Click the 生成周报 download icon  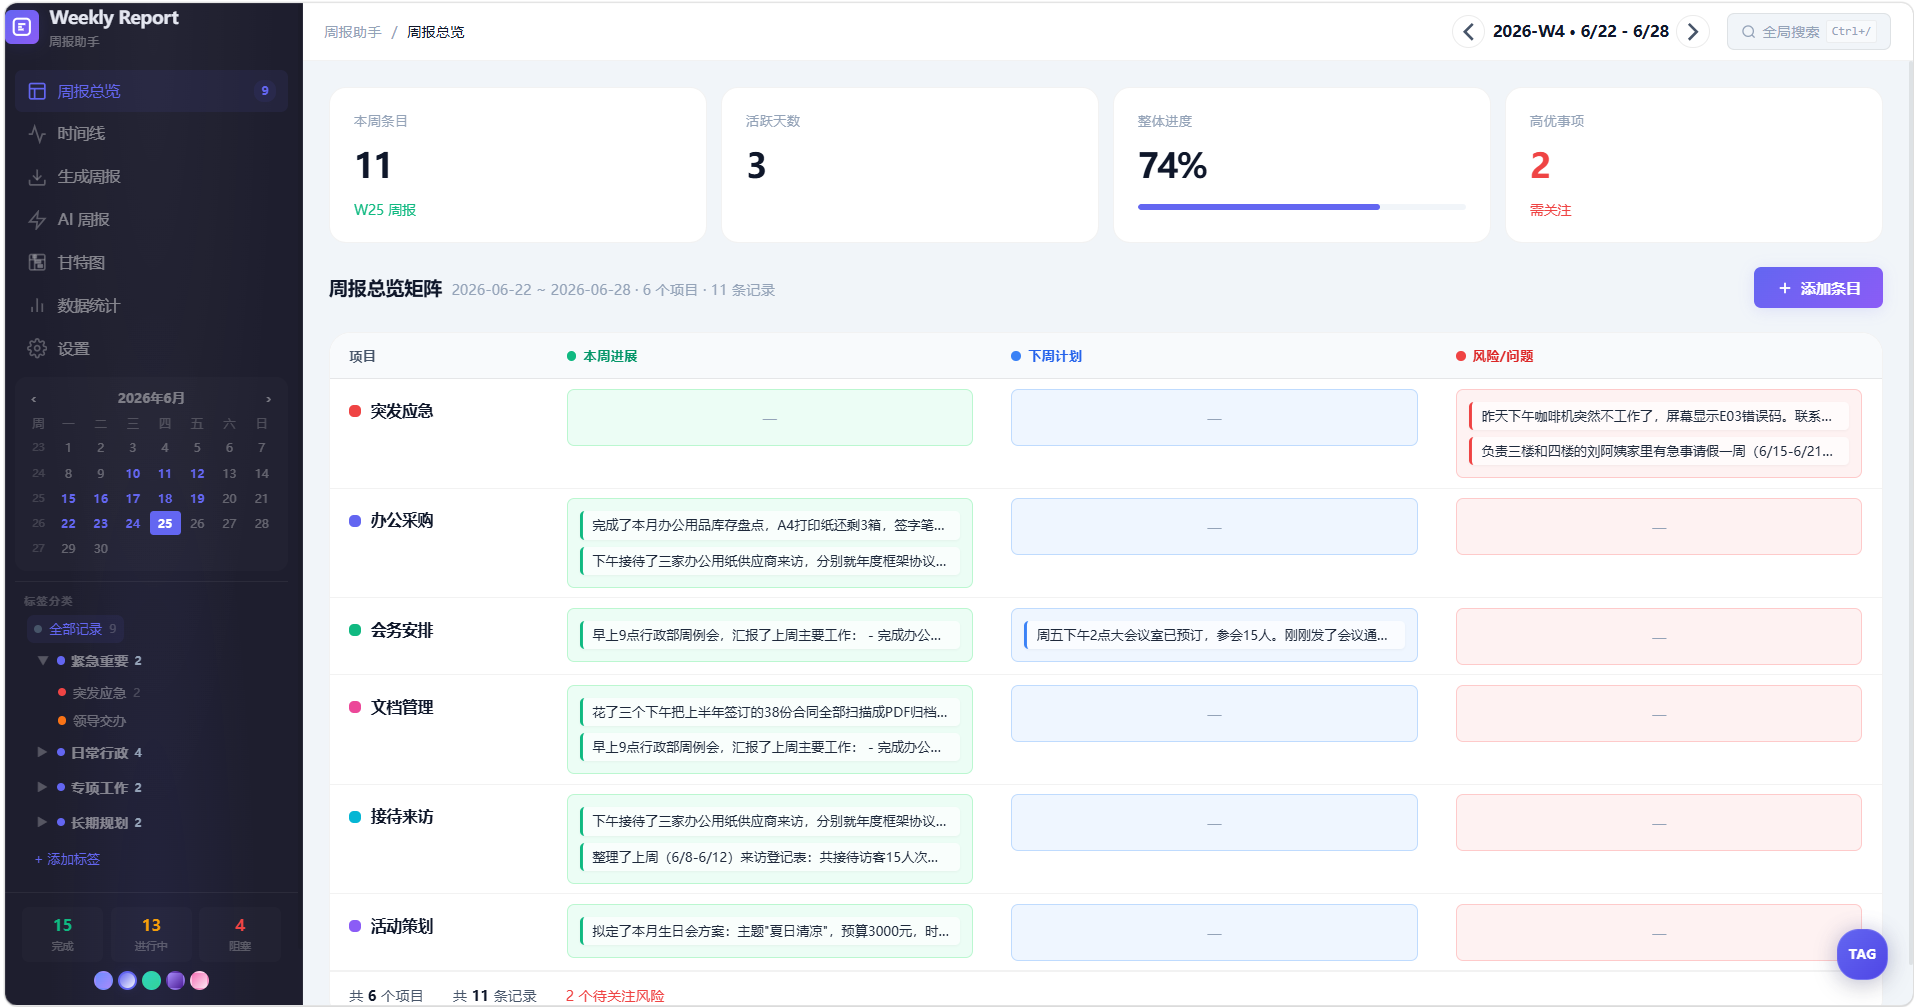(x=37, y=177)
